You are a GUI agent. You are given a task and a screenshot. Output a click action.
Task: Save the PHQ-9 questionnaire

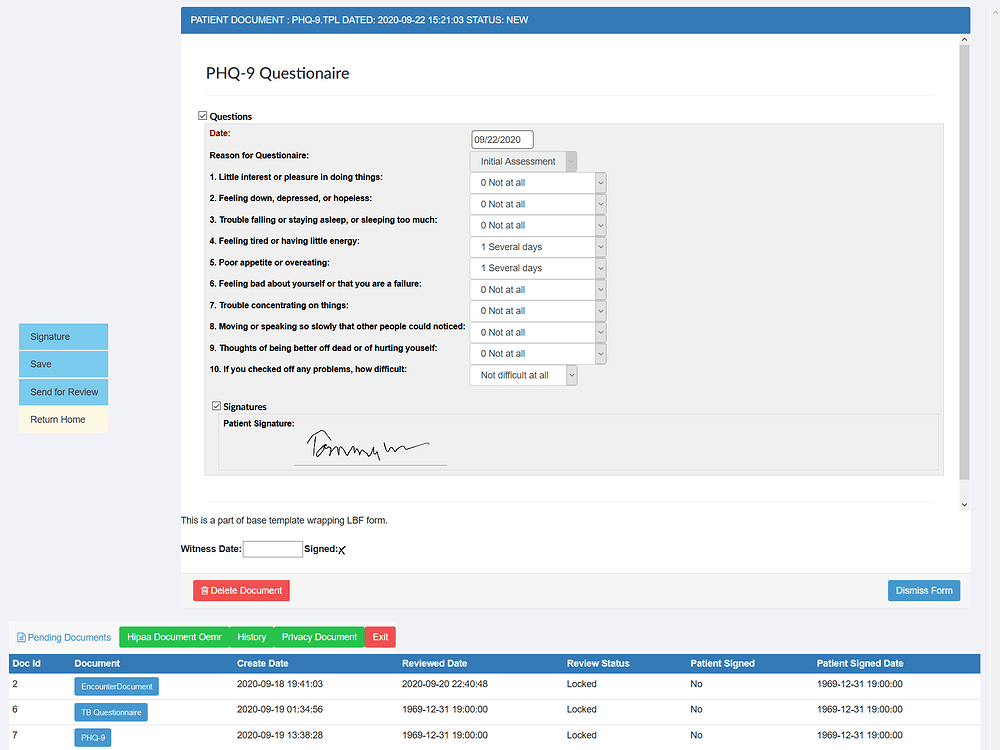pos(63,364)
